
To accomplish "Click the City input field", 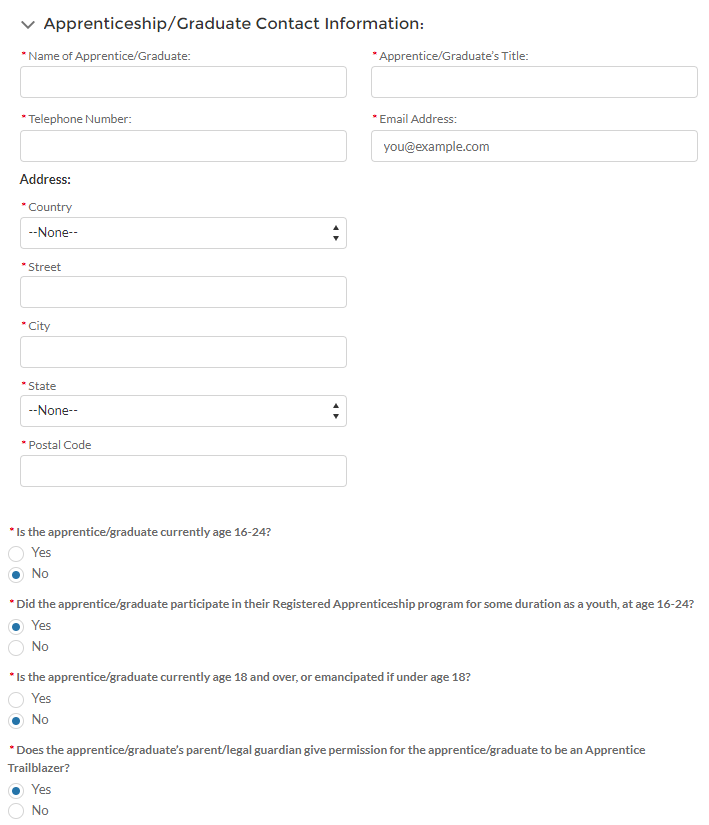I will (183, 352).
